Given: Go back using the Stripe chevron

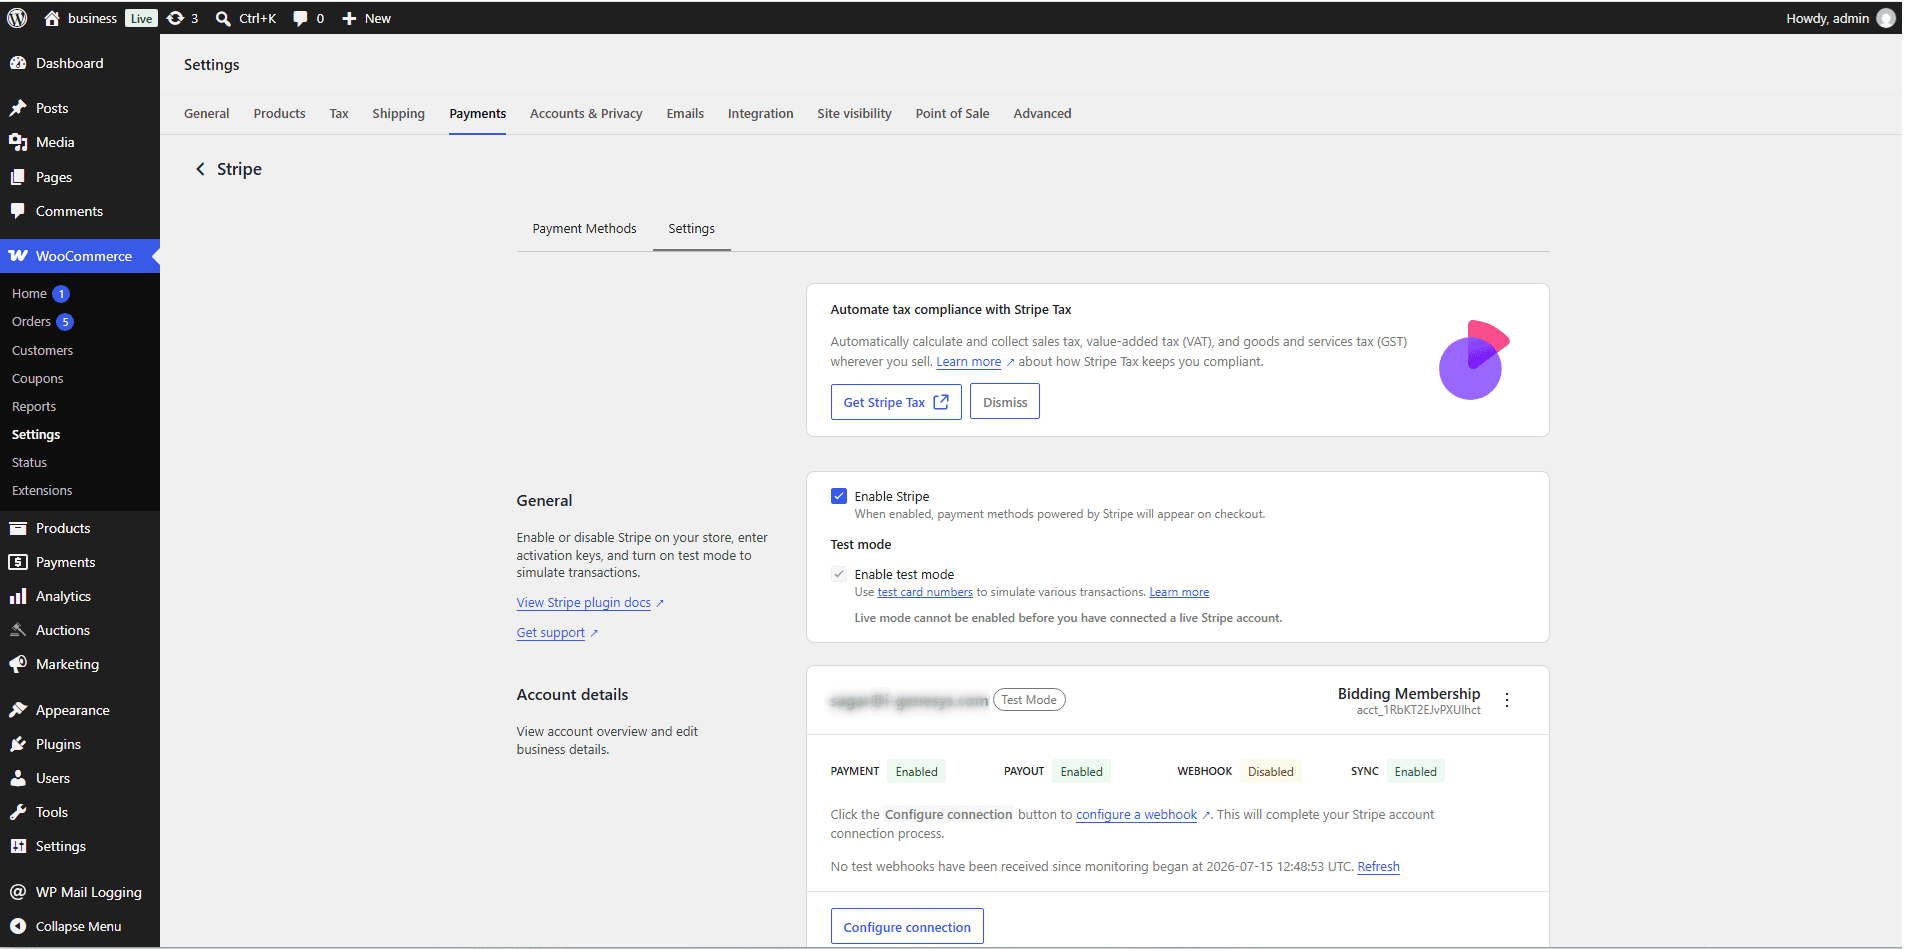Looking at the screenshot, I should (200, 169).
